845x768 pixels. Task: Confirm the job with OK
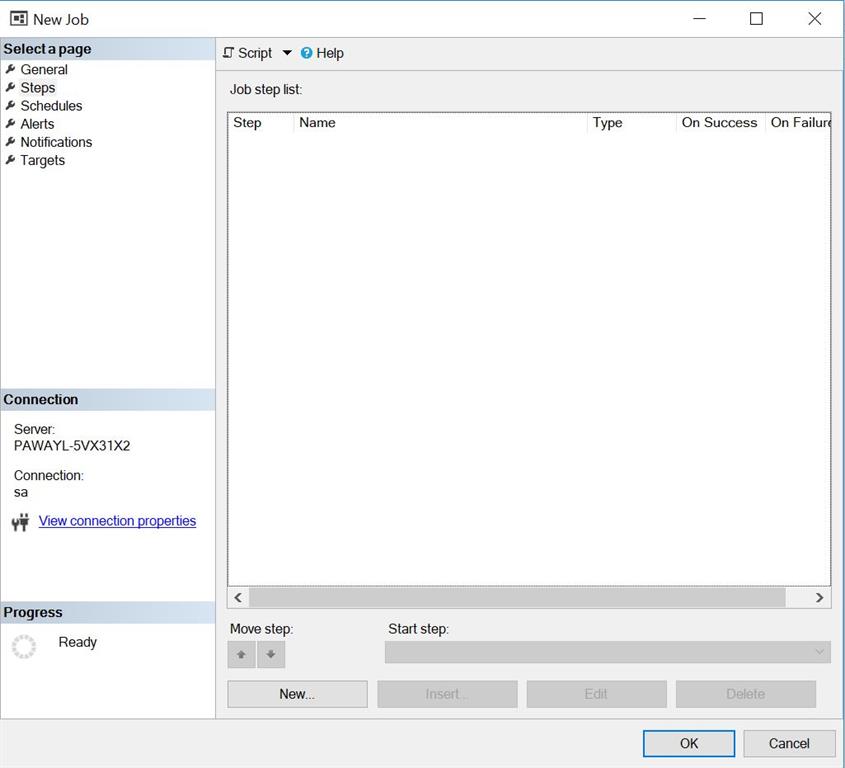[689, 744]
